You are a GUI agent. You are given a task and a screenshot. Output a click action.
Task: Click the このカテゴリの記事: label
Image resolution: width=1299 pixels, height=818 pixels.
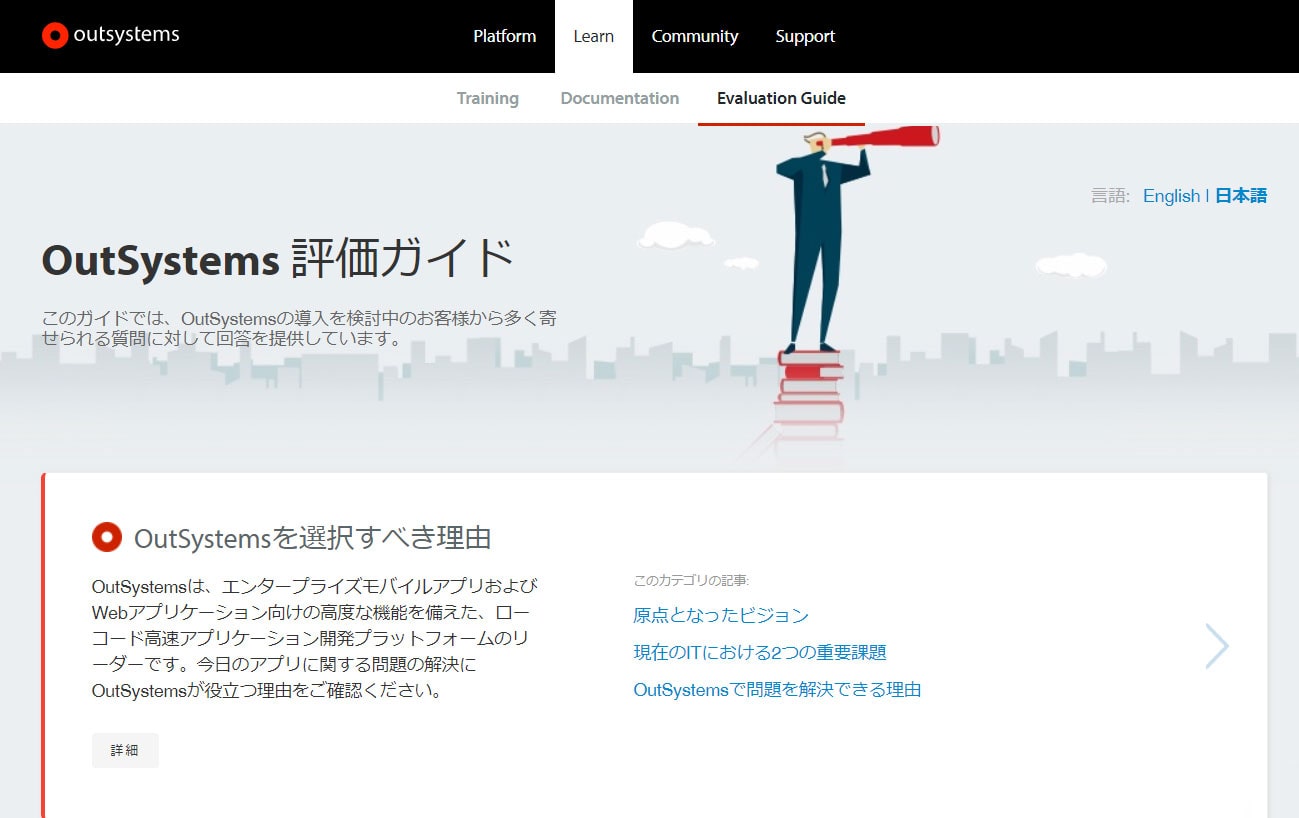click(x=692, y=580)
